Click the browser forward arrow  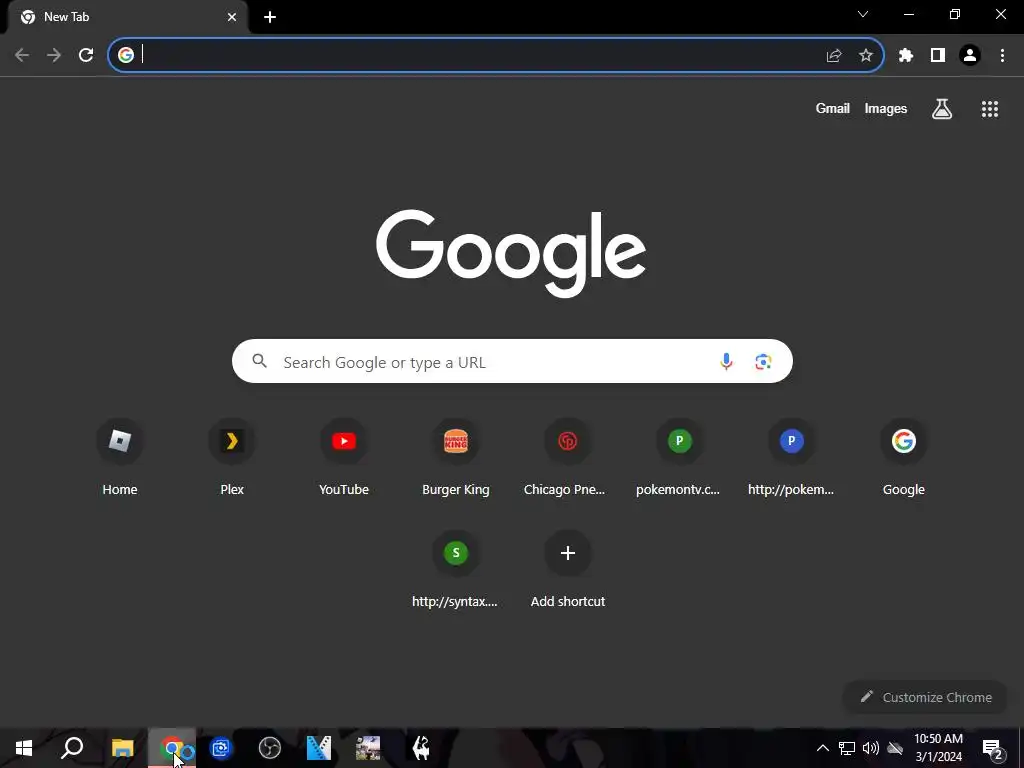click(x=54, y=56)
